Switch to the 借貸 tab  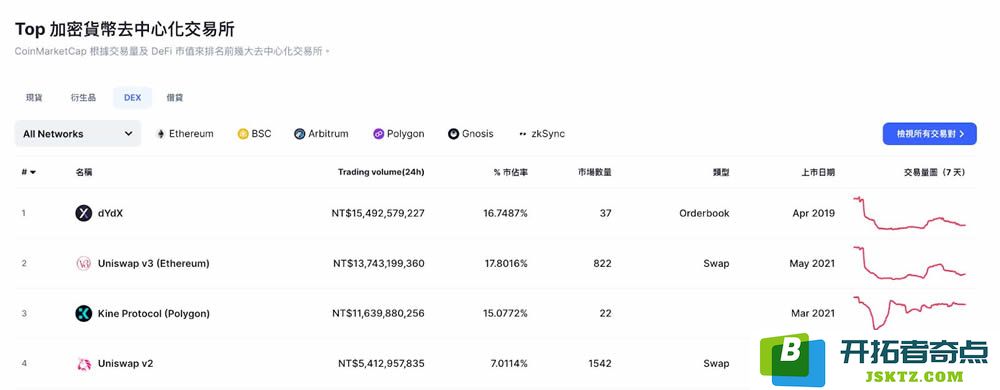pyautogui.click(x=175, y=98)
